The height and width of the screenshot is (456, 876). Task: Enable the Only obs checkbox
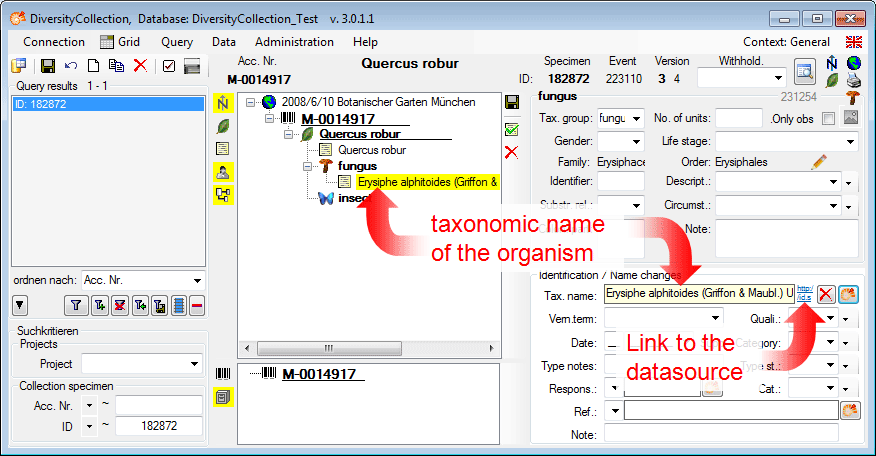tap(828, 119)
